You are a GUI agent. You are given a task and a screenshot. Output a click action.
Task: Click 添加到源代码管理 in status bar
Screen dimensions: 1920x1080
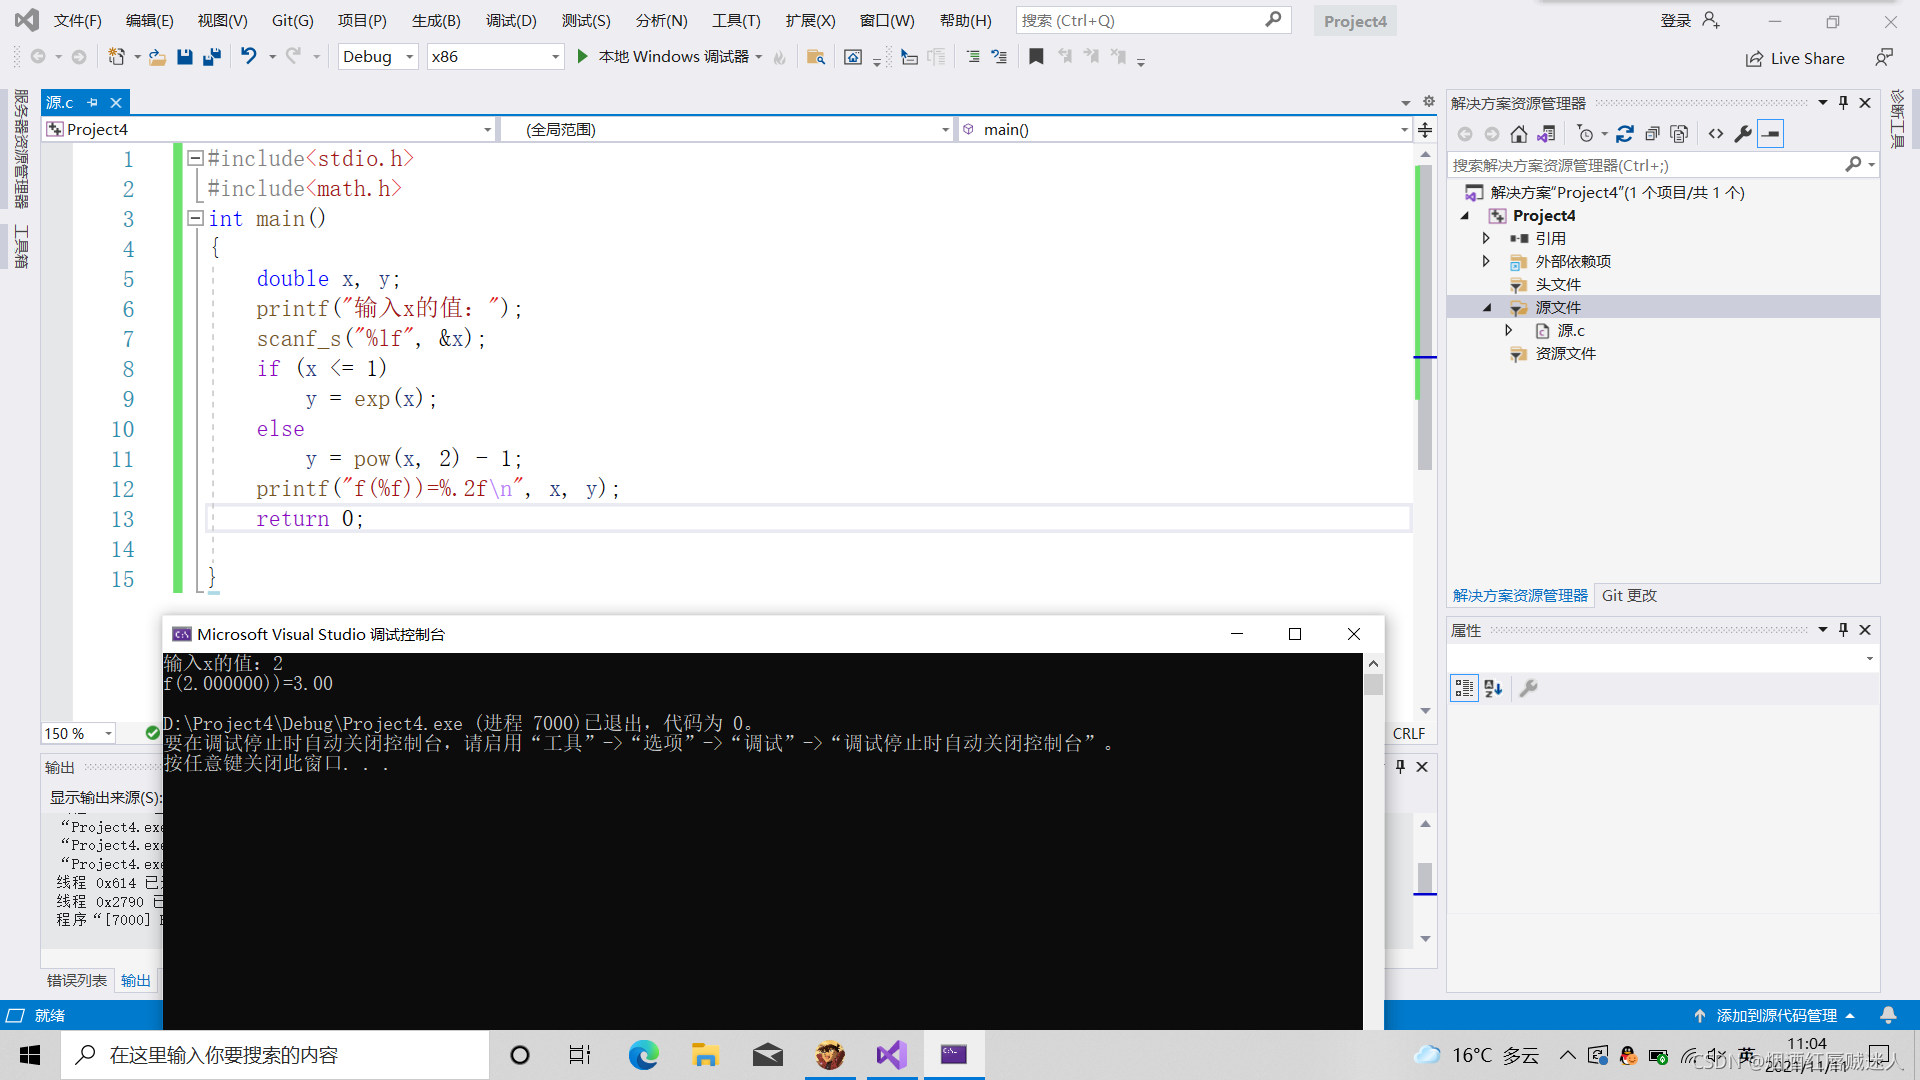tap(1775, 1015)
